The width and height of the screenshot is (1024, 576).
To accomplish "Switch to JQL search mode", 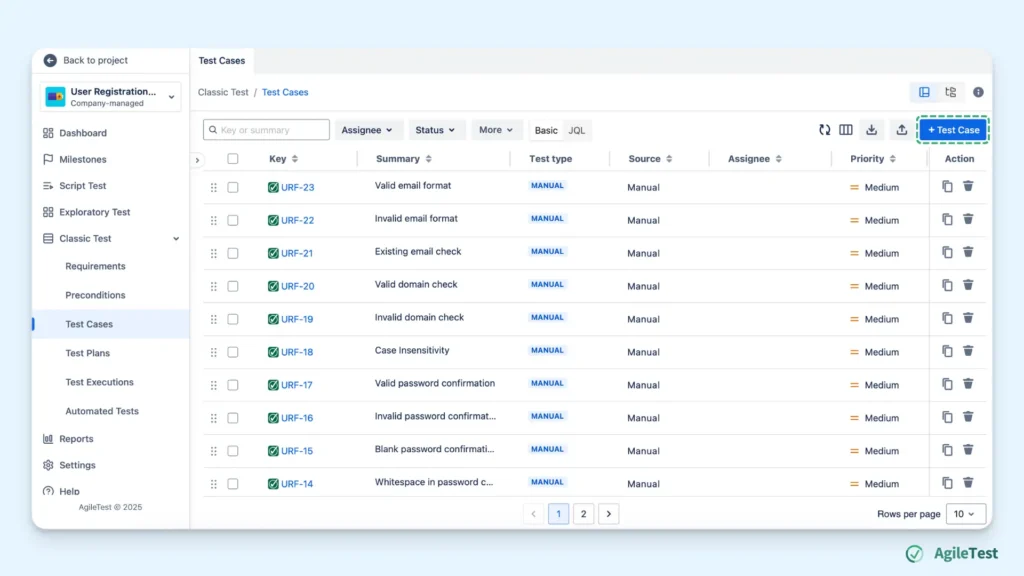I will [577, 131].
